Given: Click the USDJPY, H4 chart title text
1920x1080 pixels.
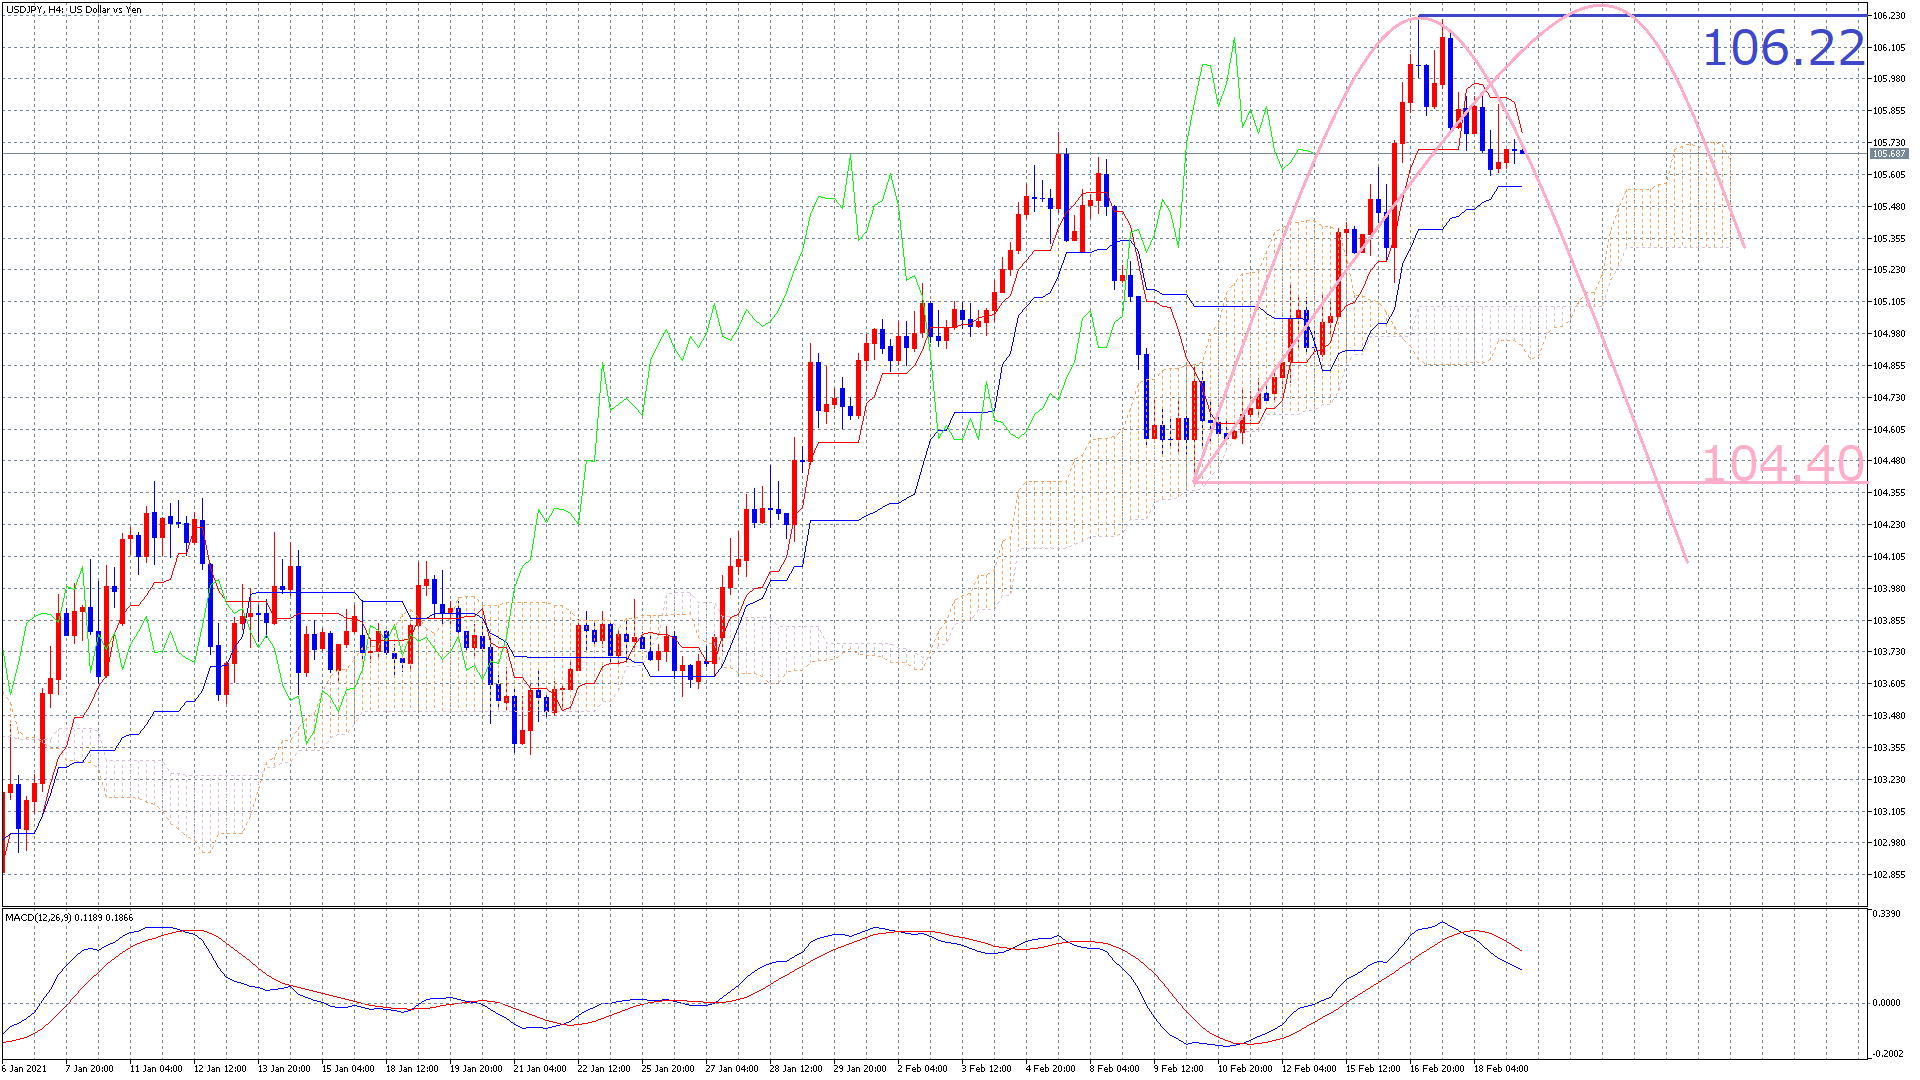Looking at the screenshot, I should [73, 10].
